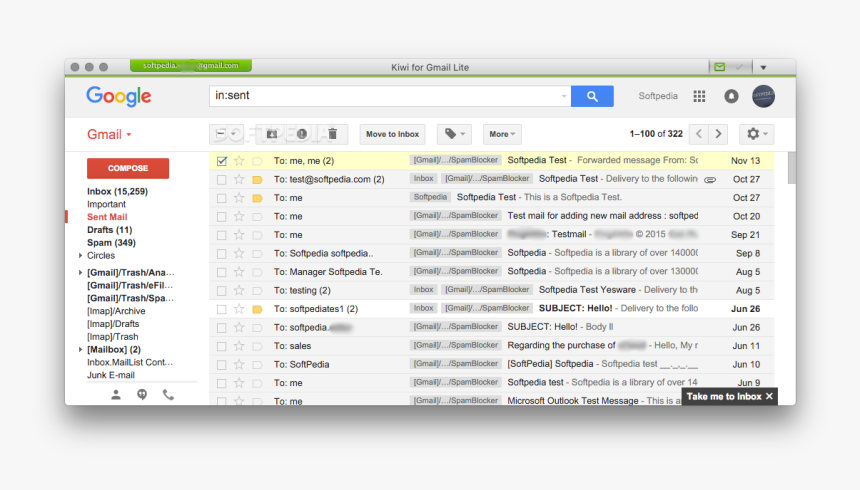
Task: Click the blue search magnifier button
Action: pyautogui.click(x=592, y=96)
